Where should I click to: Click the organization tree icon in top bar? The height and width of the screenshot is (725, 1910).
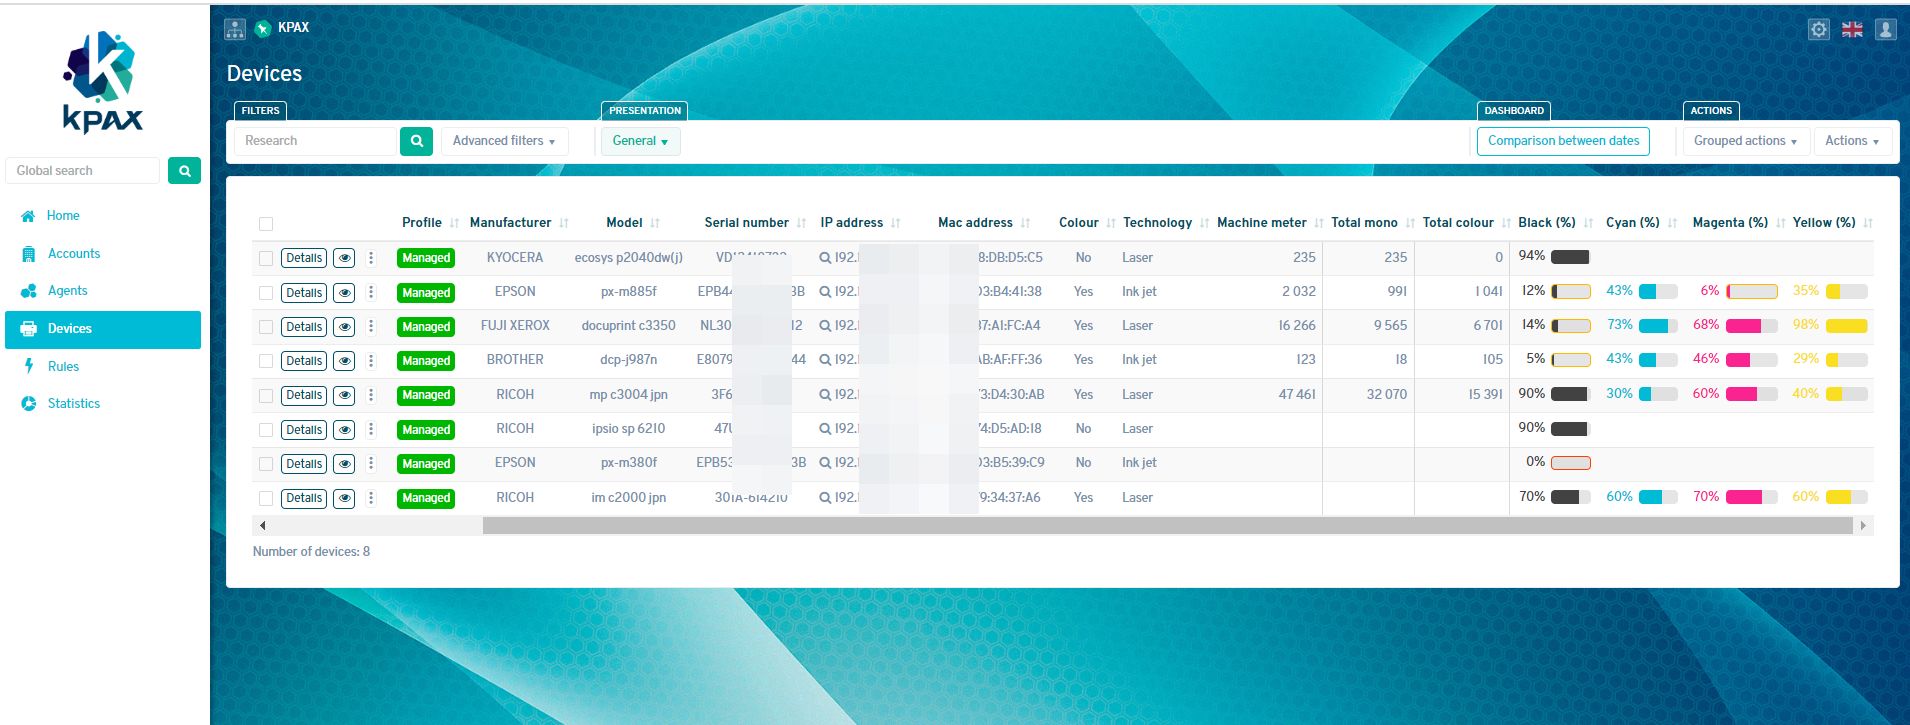point(235,29)
